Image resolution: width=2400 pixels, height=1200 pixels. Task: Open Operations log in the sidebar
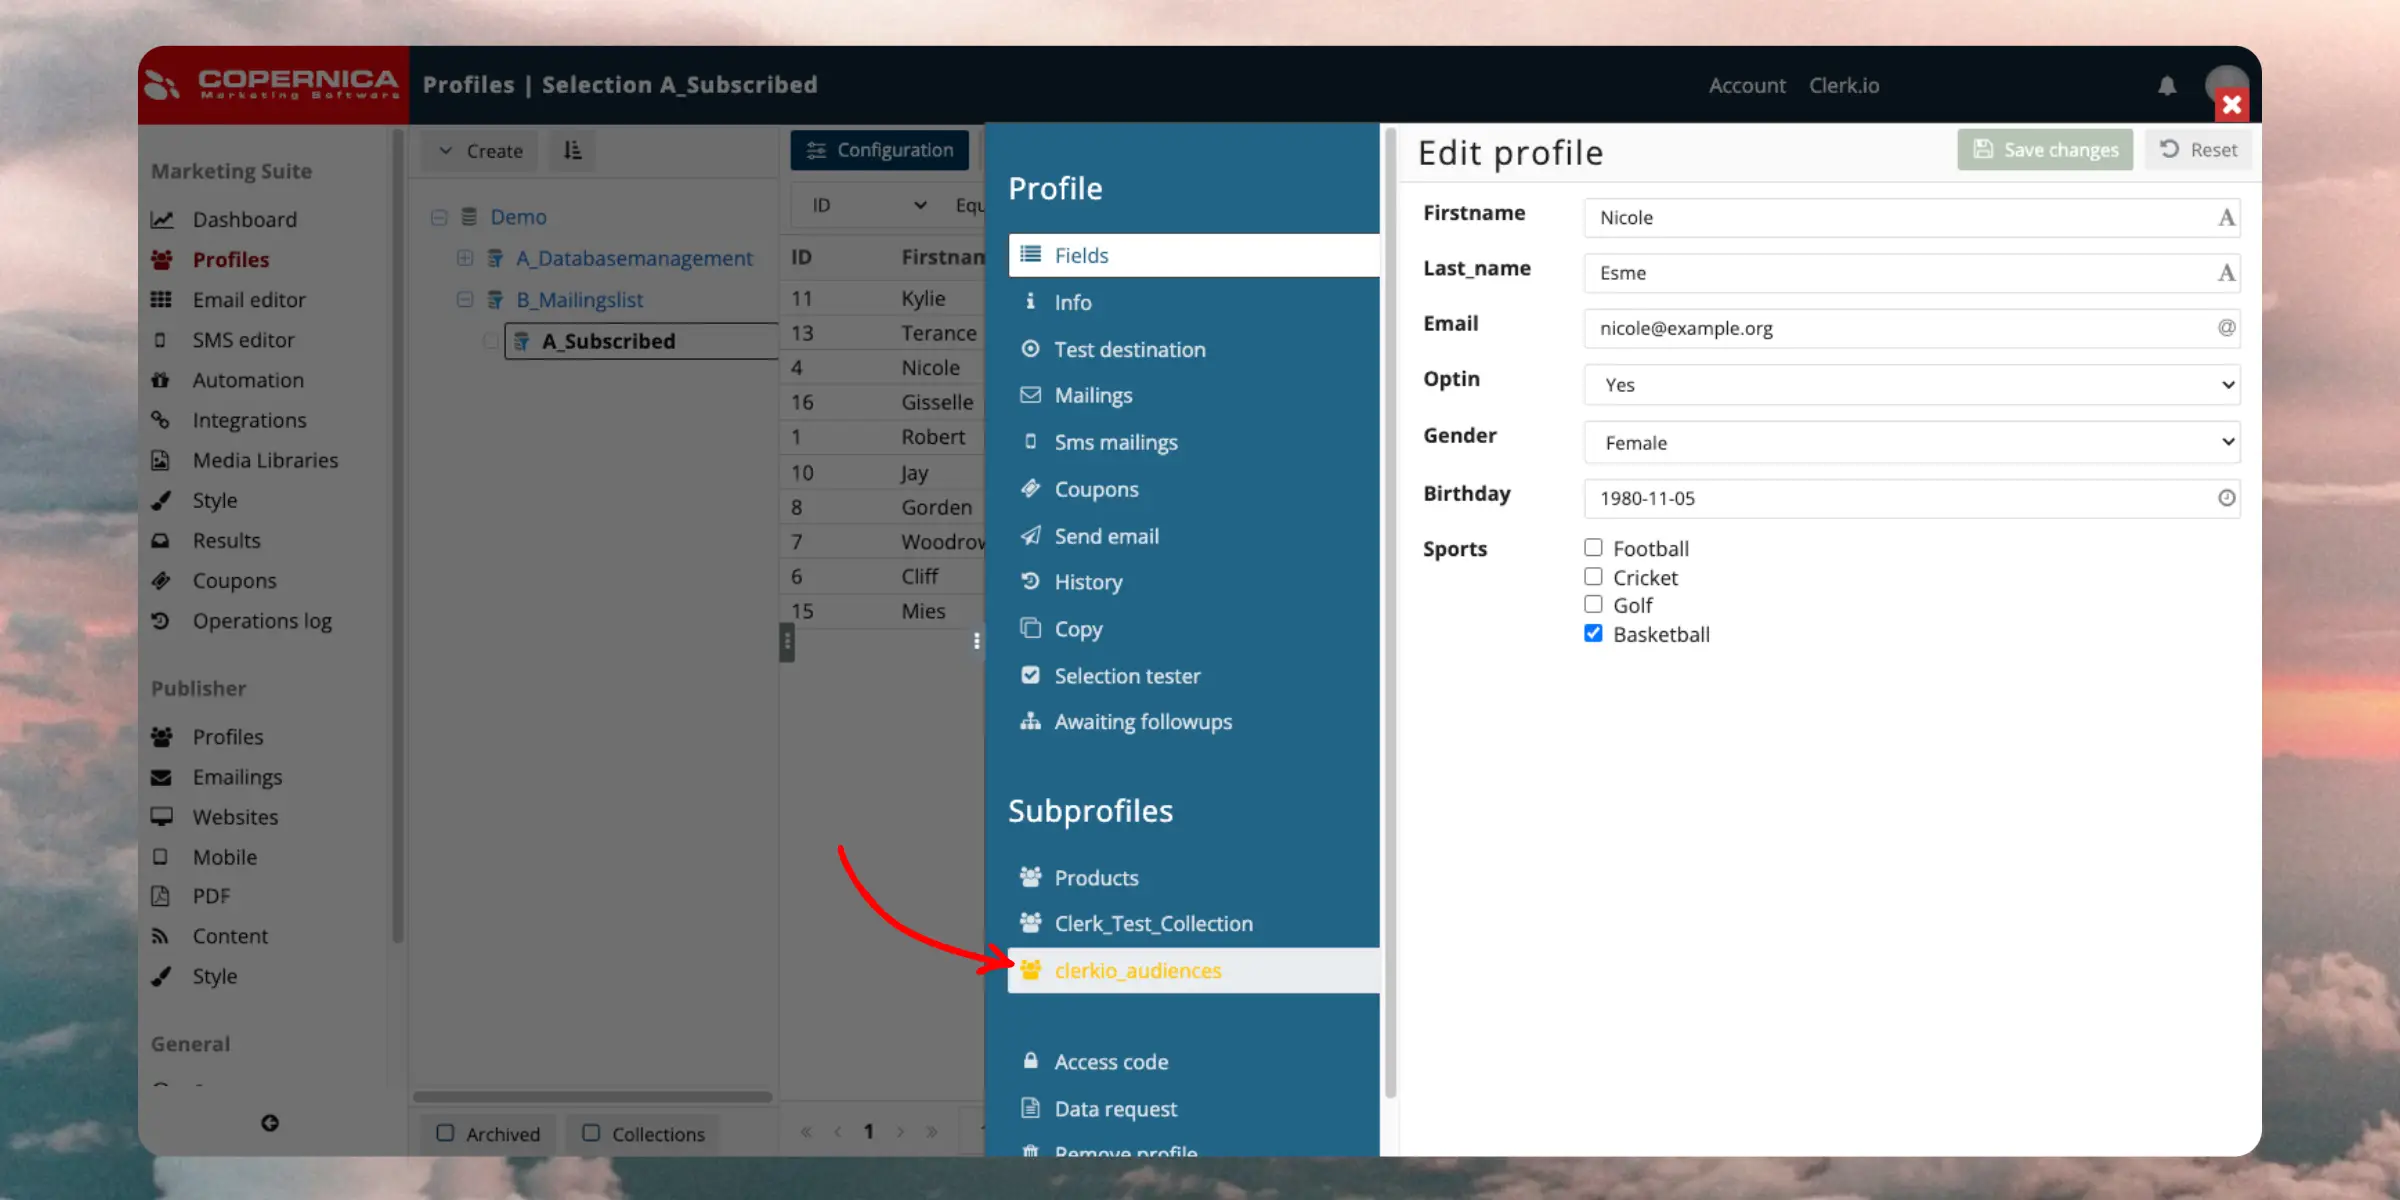pos(261,621)
